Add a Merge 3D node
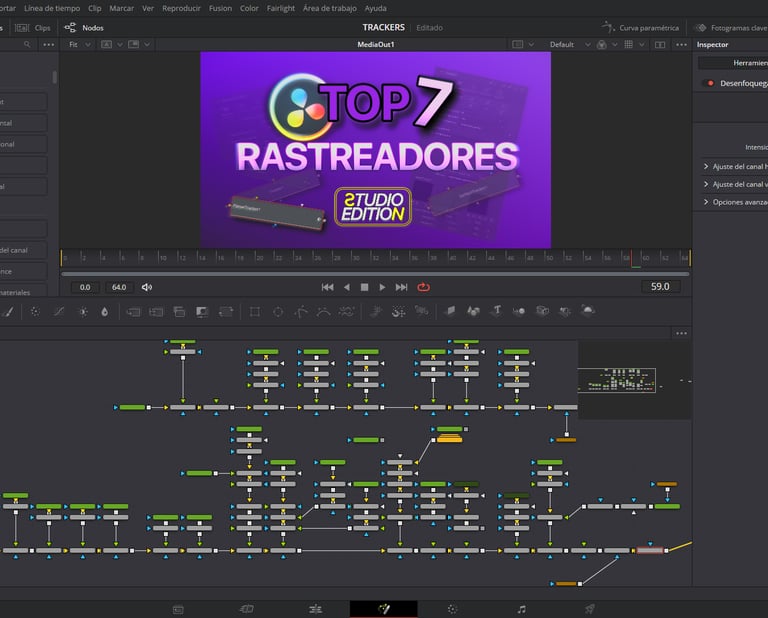Viewport: 768px width, 618px height. pos(519,310)
